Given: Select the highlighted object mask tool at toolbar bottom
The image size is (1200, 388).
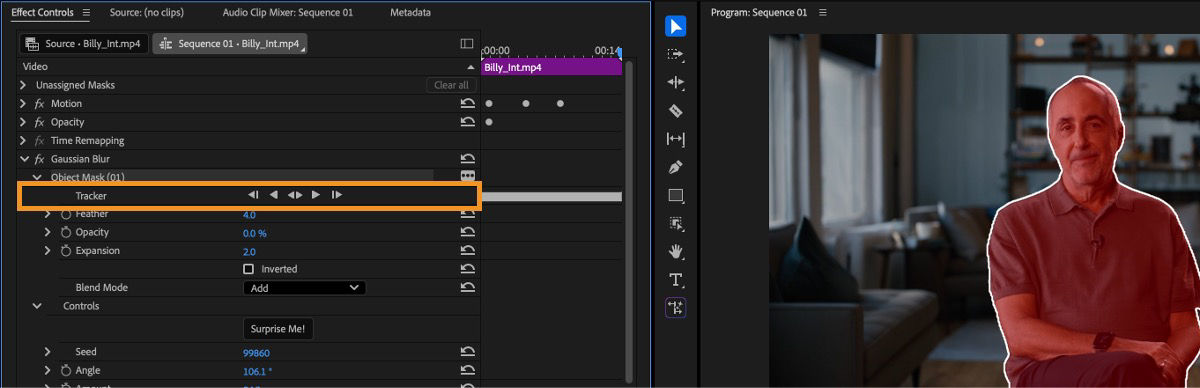Looking at the screenshot, I should click(676, 308).
